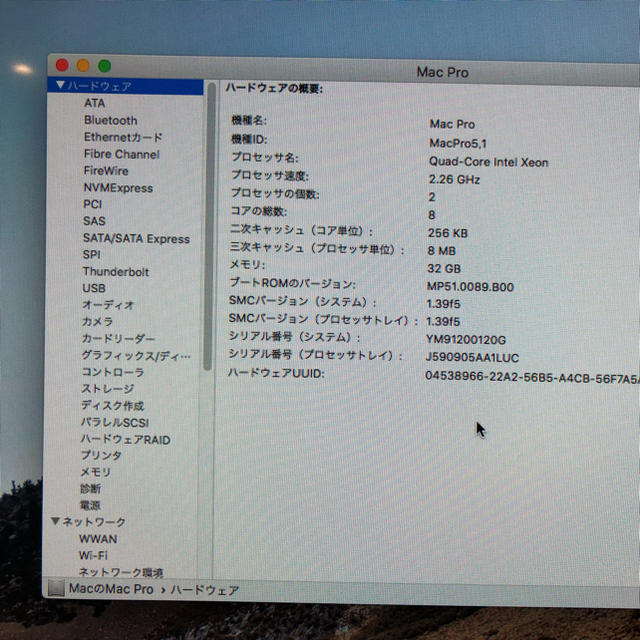Click MacのMac Pro in the path bar
This screenshot has width=640, height=640.
[x=111, y=589]
